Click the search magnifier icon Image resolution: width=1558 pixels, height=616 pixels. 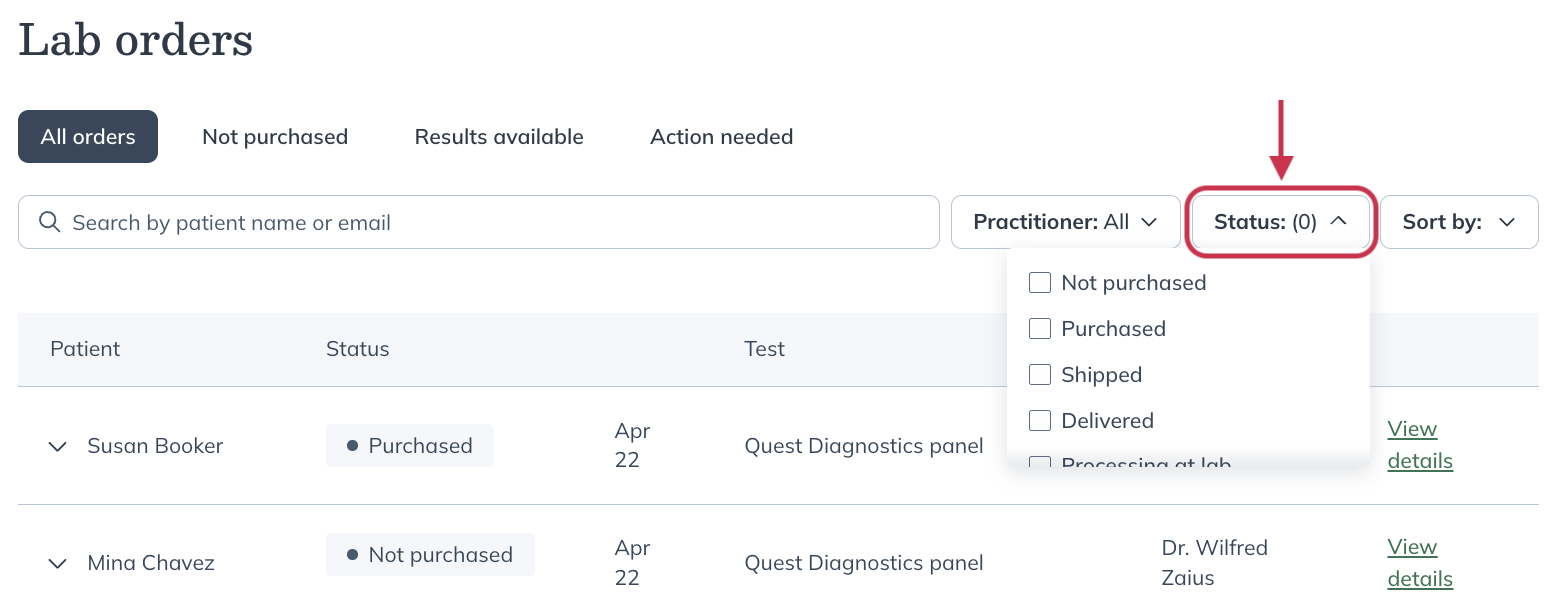coord(49,221)
